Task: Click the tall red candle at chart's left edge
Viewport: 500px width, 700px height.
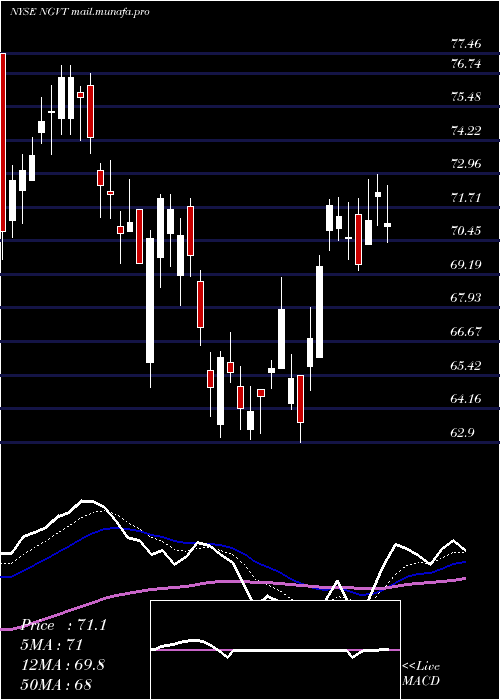Action: 3,142
